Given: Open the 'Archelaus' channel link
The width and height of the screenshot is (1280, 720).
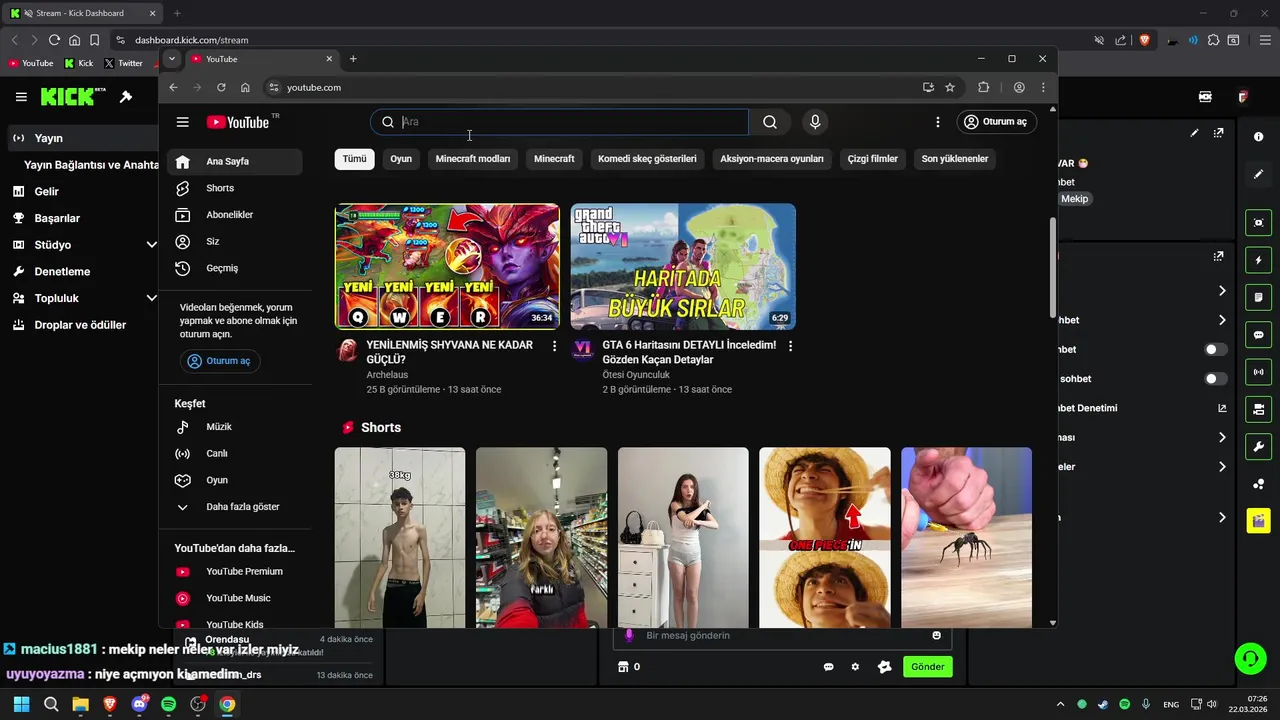Looking at the screenshot, I should (387, 375).
